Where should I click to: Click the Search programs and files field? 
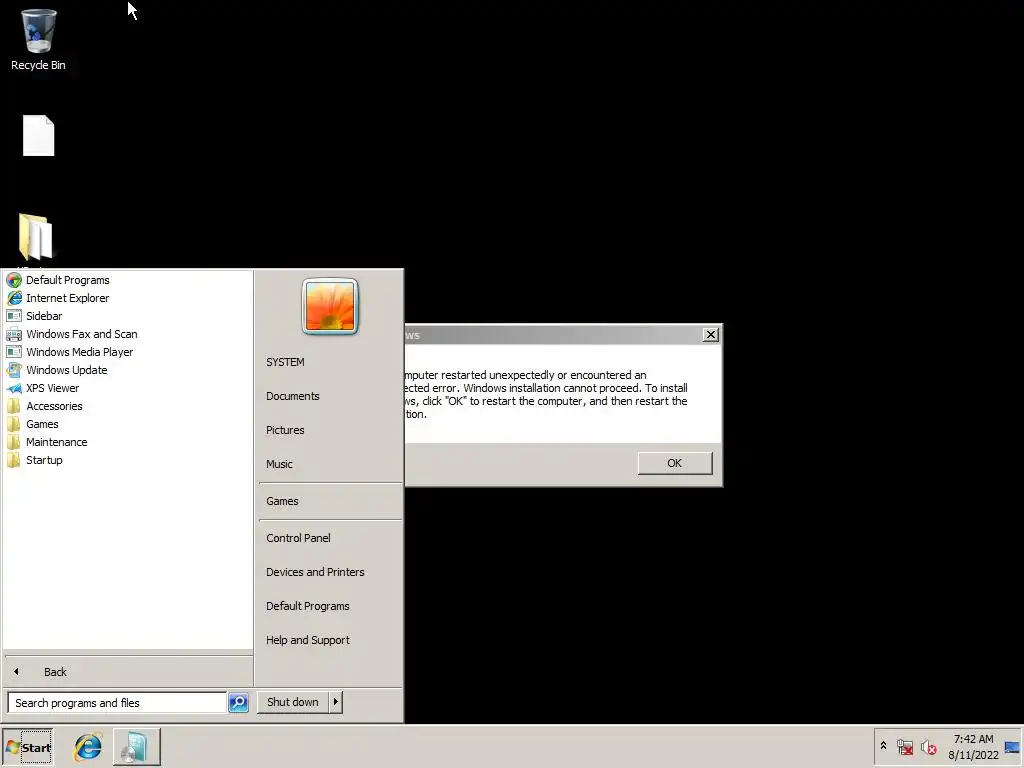(x=118, y=703)
